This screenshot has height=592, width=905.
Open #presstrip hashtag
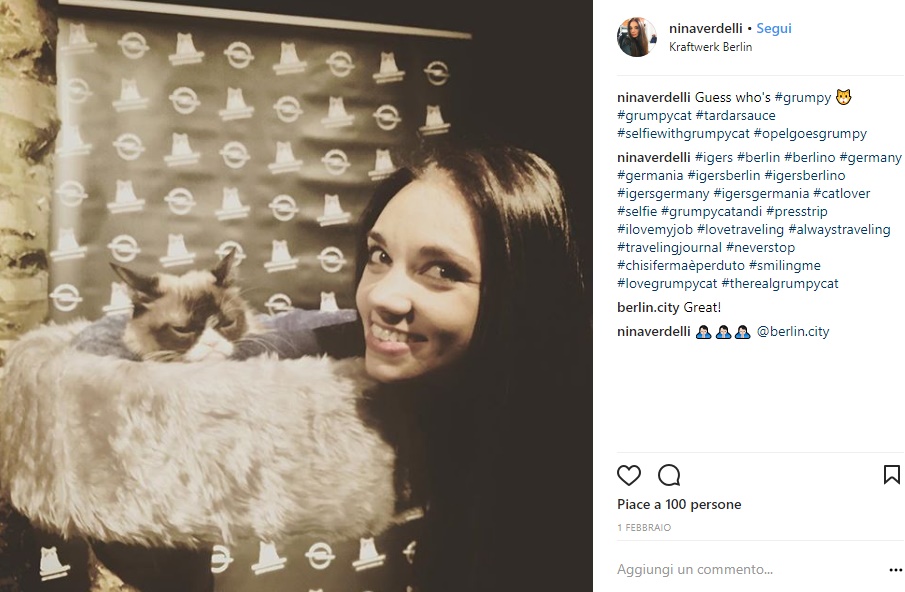(796, 211)
